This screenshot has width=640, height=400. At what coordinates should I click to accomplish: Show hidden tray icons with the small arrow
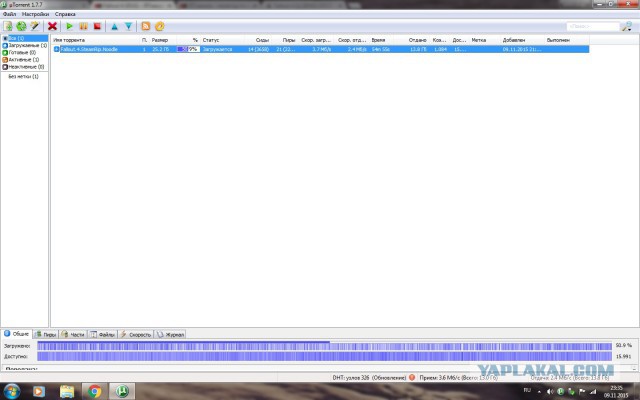539,392
